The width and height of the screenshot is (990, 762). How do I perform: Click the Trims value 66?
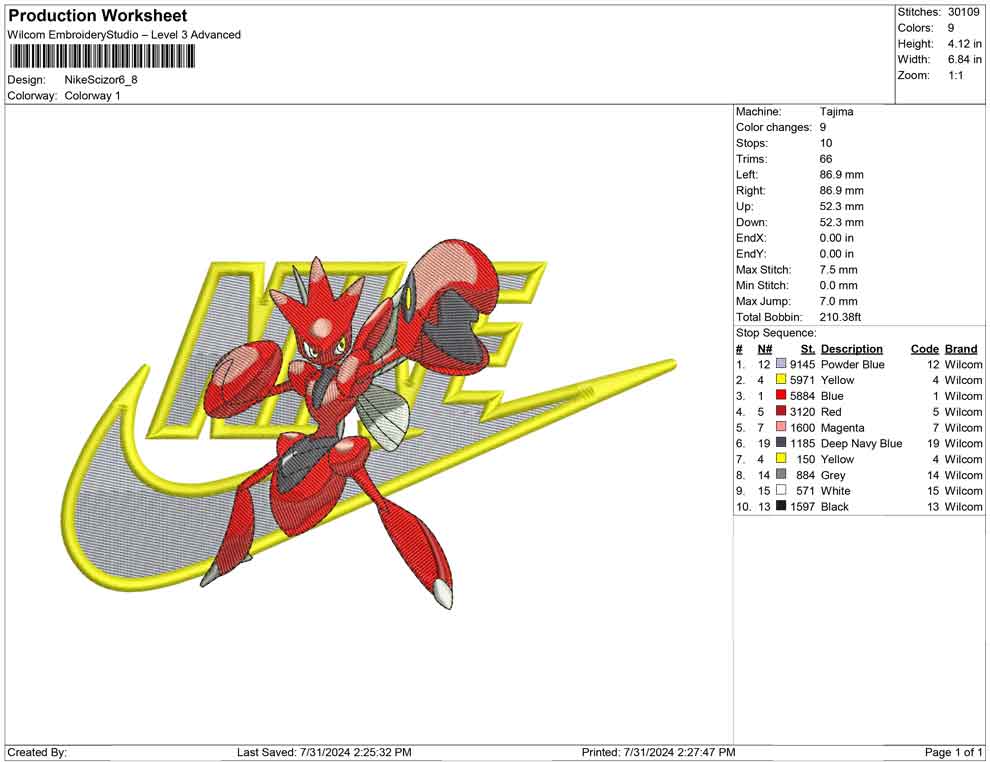(826, 159)
